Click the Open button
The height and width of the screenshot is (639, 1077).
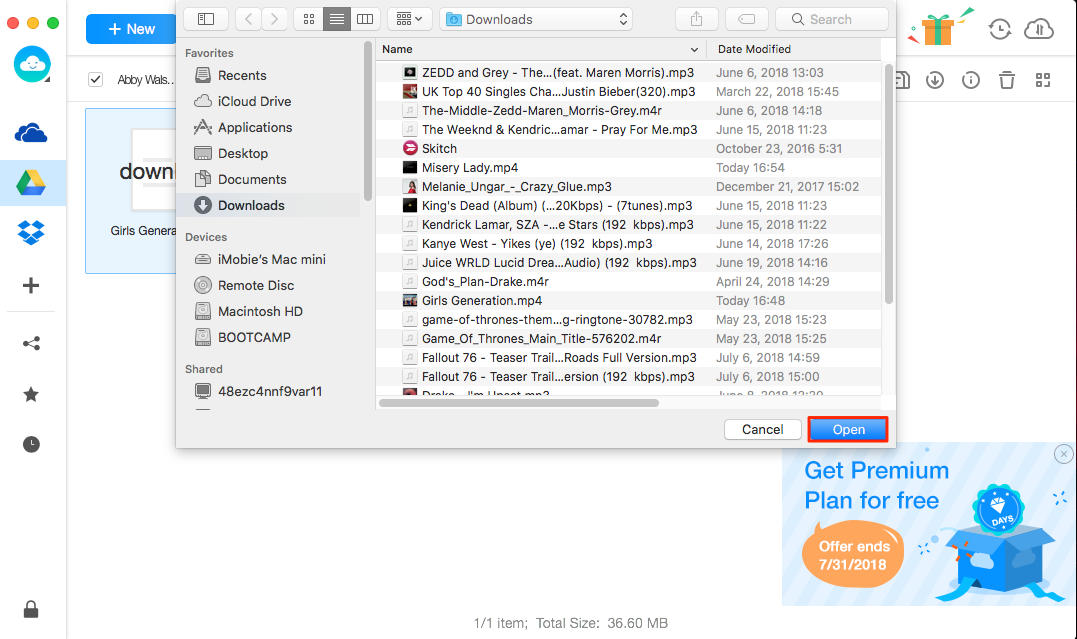[848, 429]
